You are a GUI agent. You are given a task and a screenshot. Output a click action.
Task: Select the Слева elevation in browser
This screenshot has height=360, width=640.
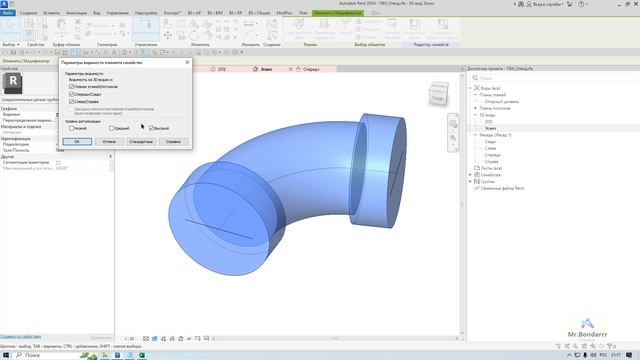tap(491, 148)
